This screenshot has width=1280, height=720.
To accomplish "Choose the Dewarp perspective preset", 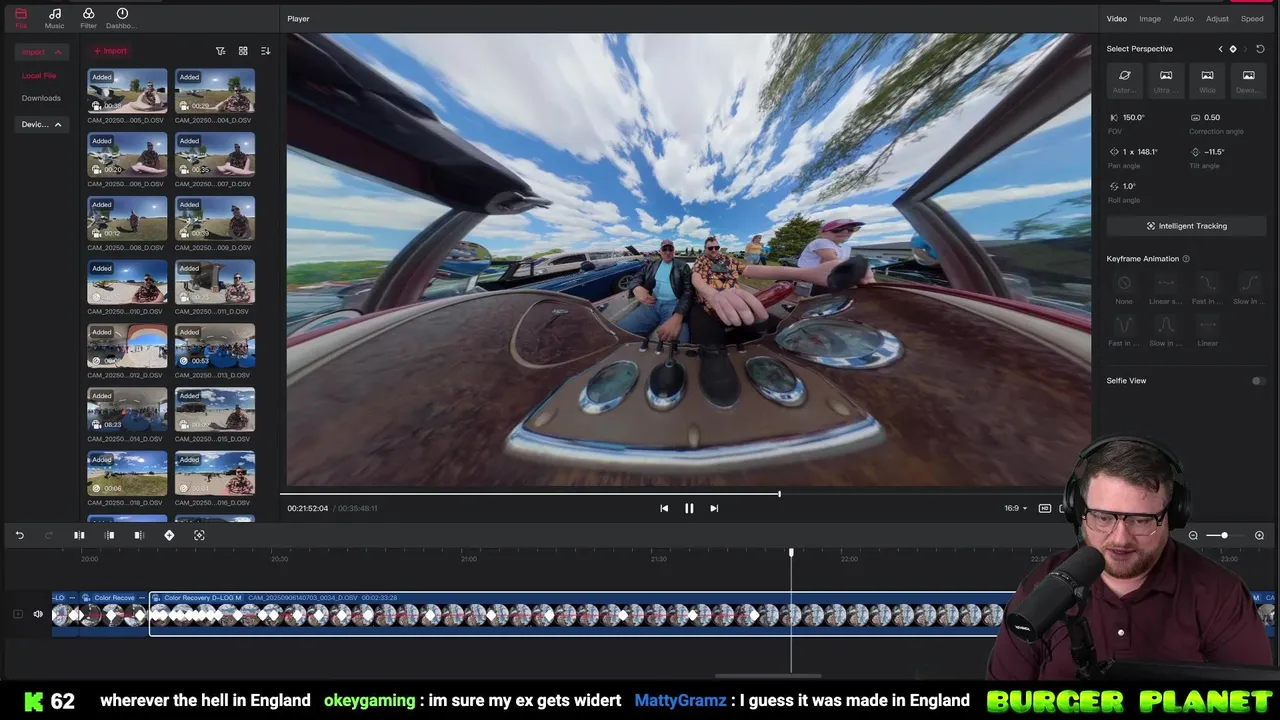I will pos(1248,80).
